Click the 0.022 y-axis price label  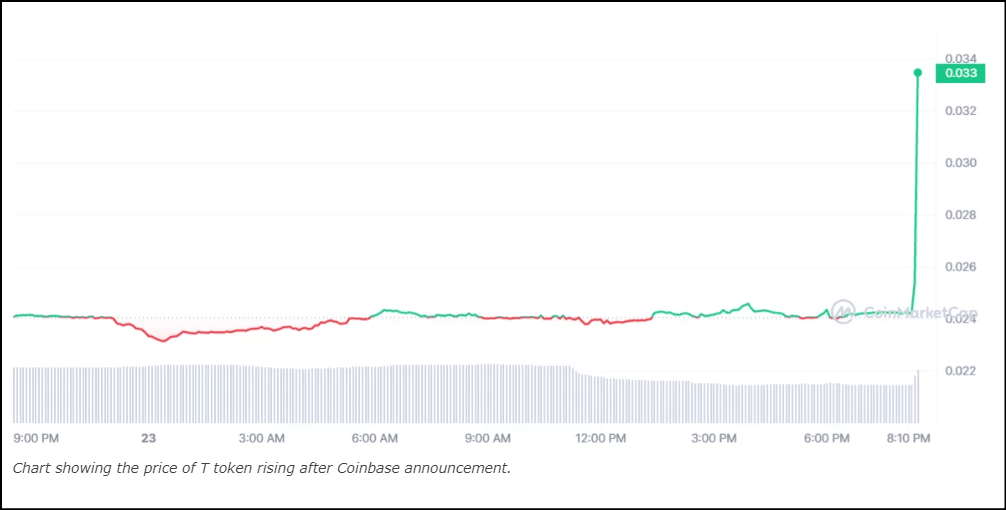960,371
